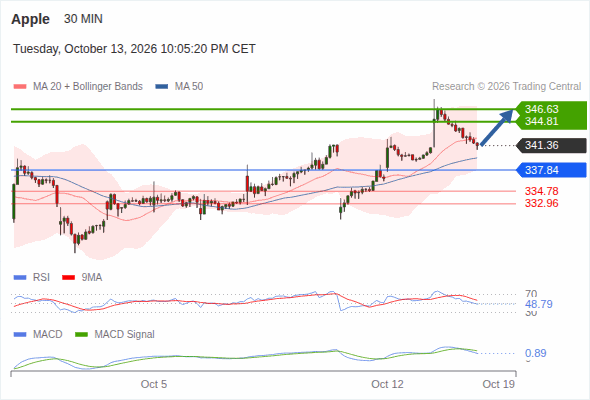Click the MA 20 + Bollinger Bands legend swatch
Screen dimensions: 590x400
pos(20,87)
